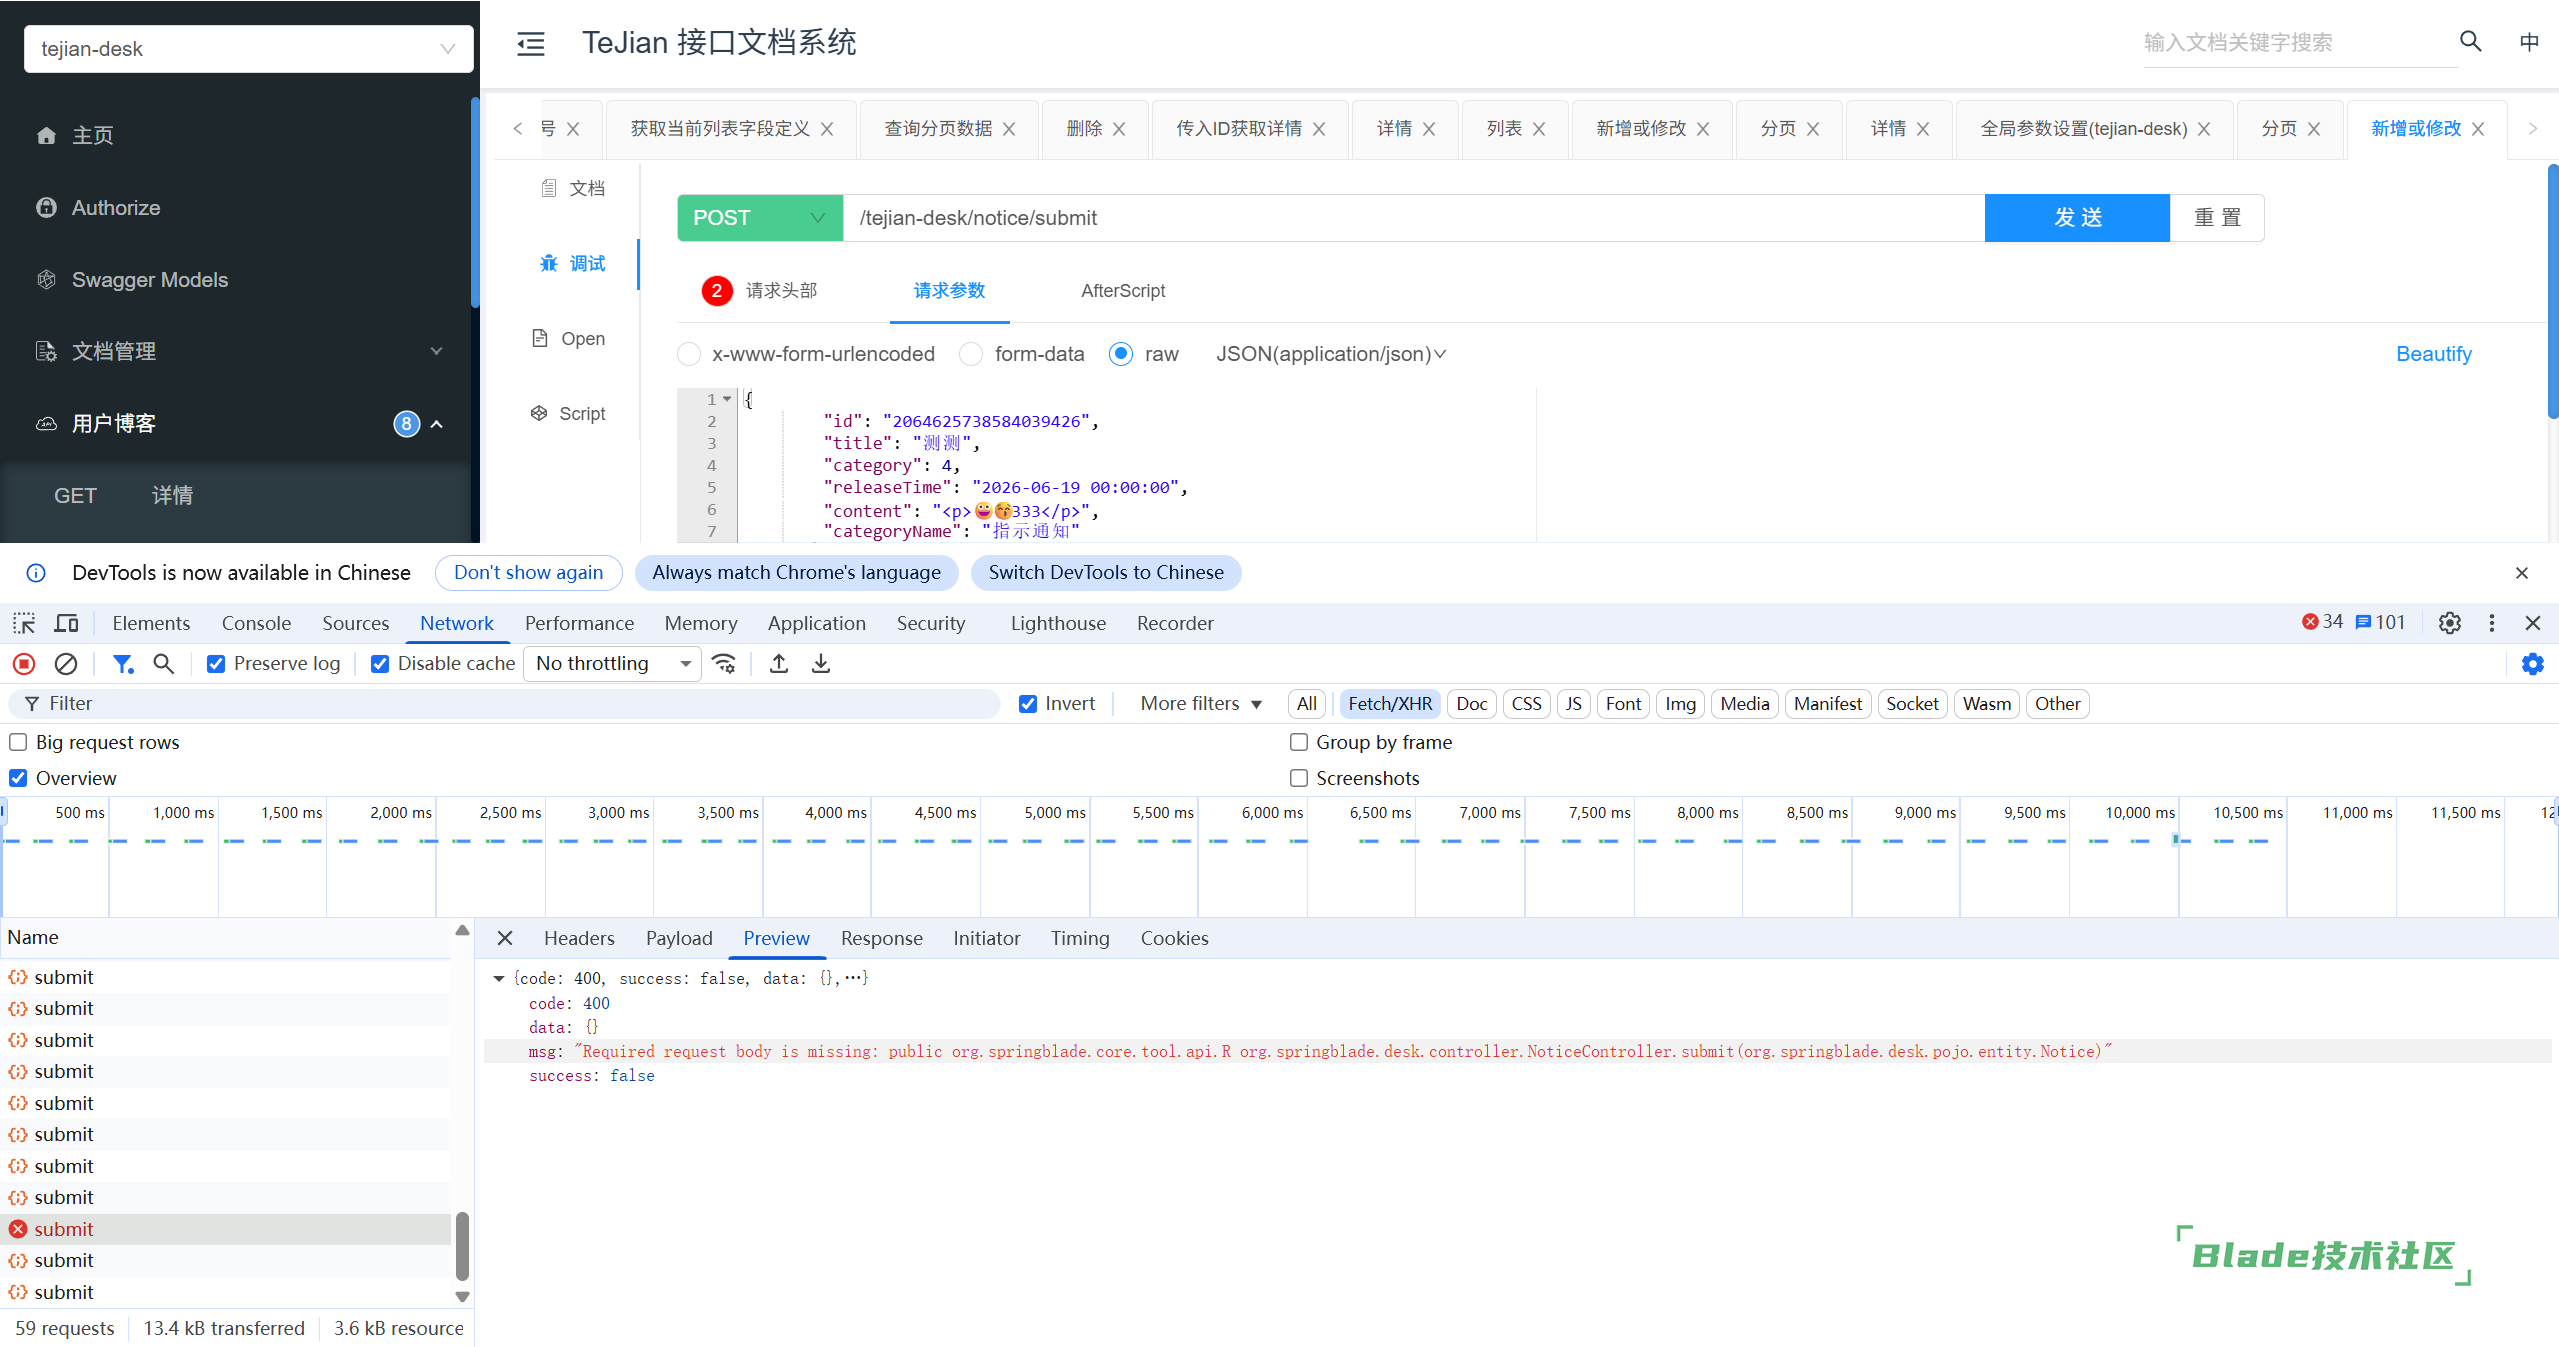Click the request list scrollbar thumb

[462, 1246]
